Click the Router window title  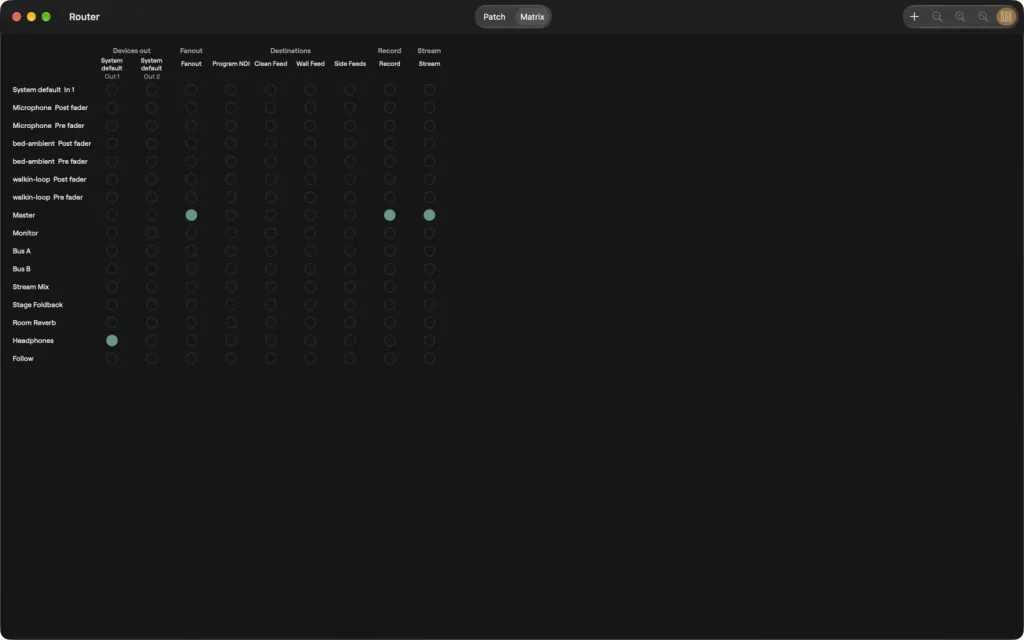tap(84, 17)
